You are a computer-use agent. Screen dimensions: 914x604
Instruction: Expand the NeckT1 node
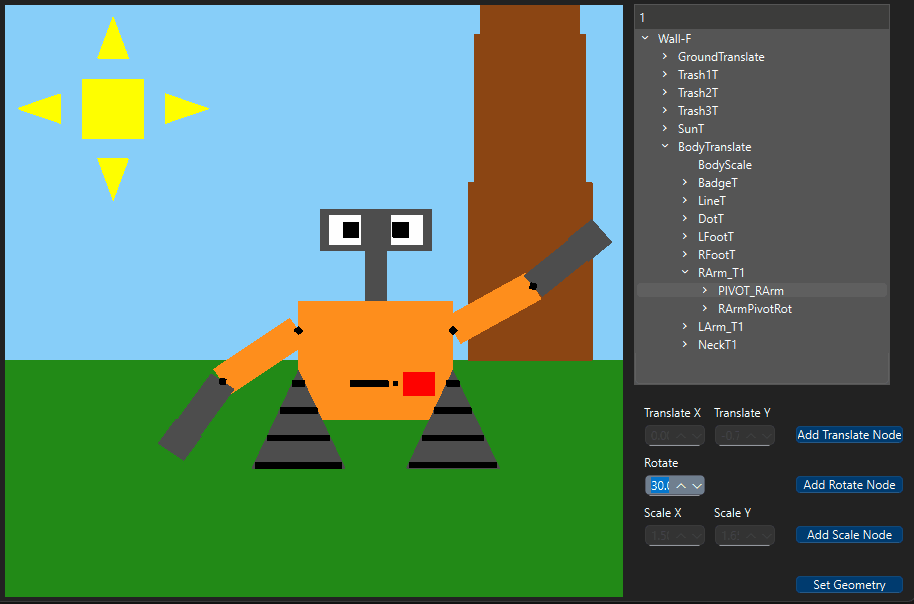[x=685, y=345]
